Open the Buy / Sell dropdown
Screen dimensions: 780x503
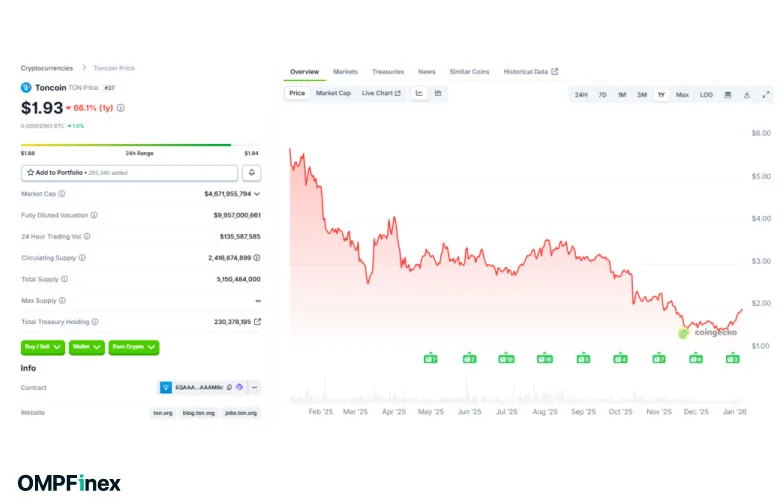point(43,347)
